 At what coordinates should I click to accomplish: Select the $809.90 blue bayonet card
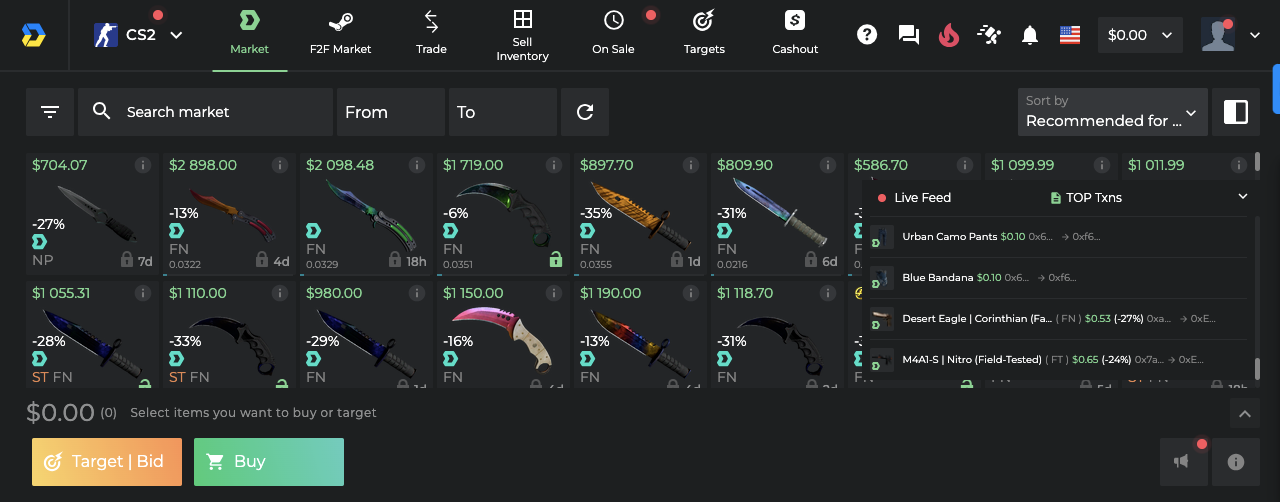click(x=777, y=214)
